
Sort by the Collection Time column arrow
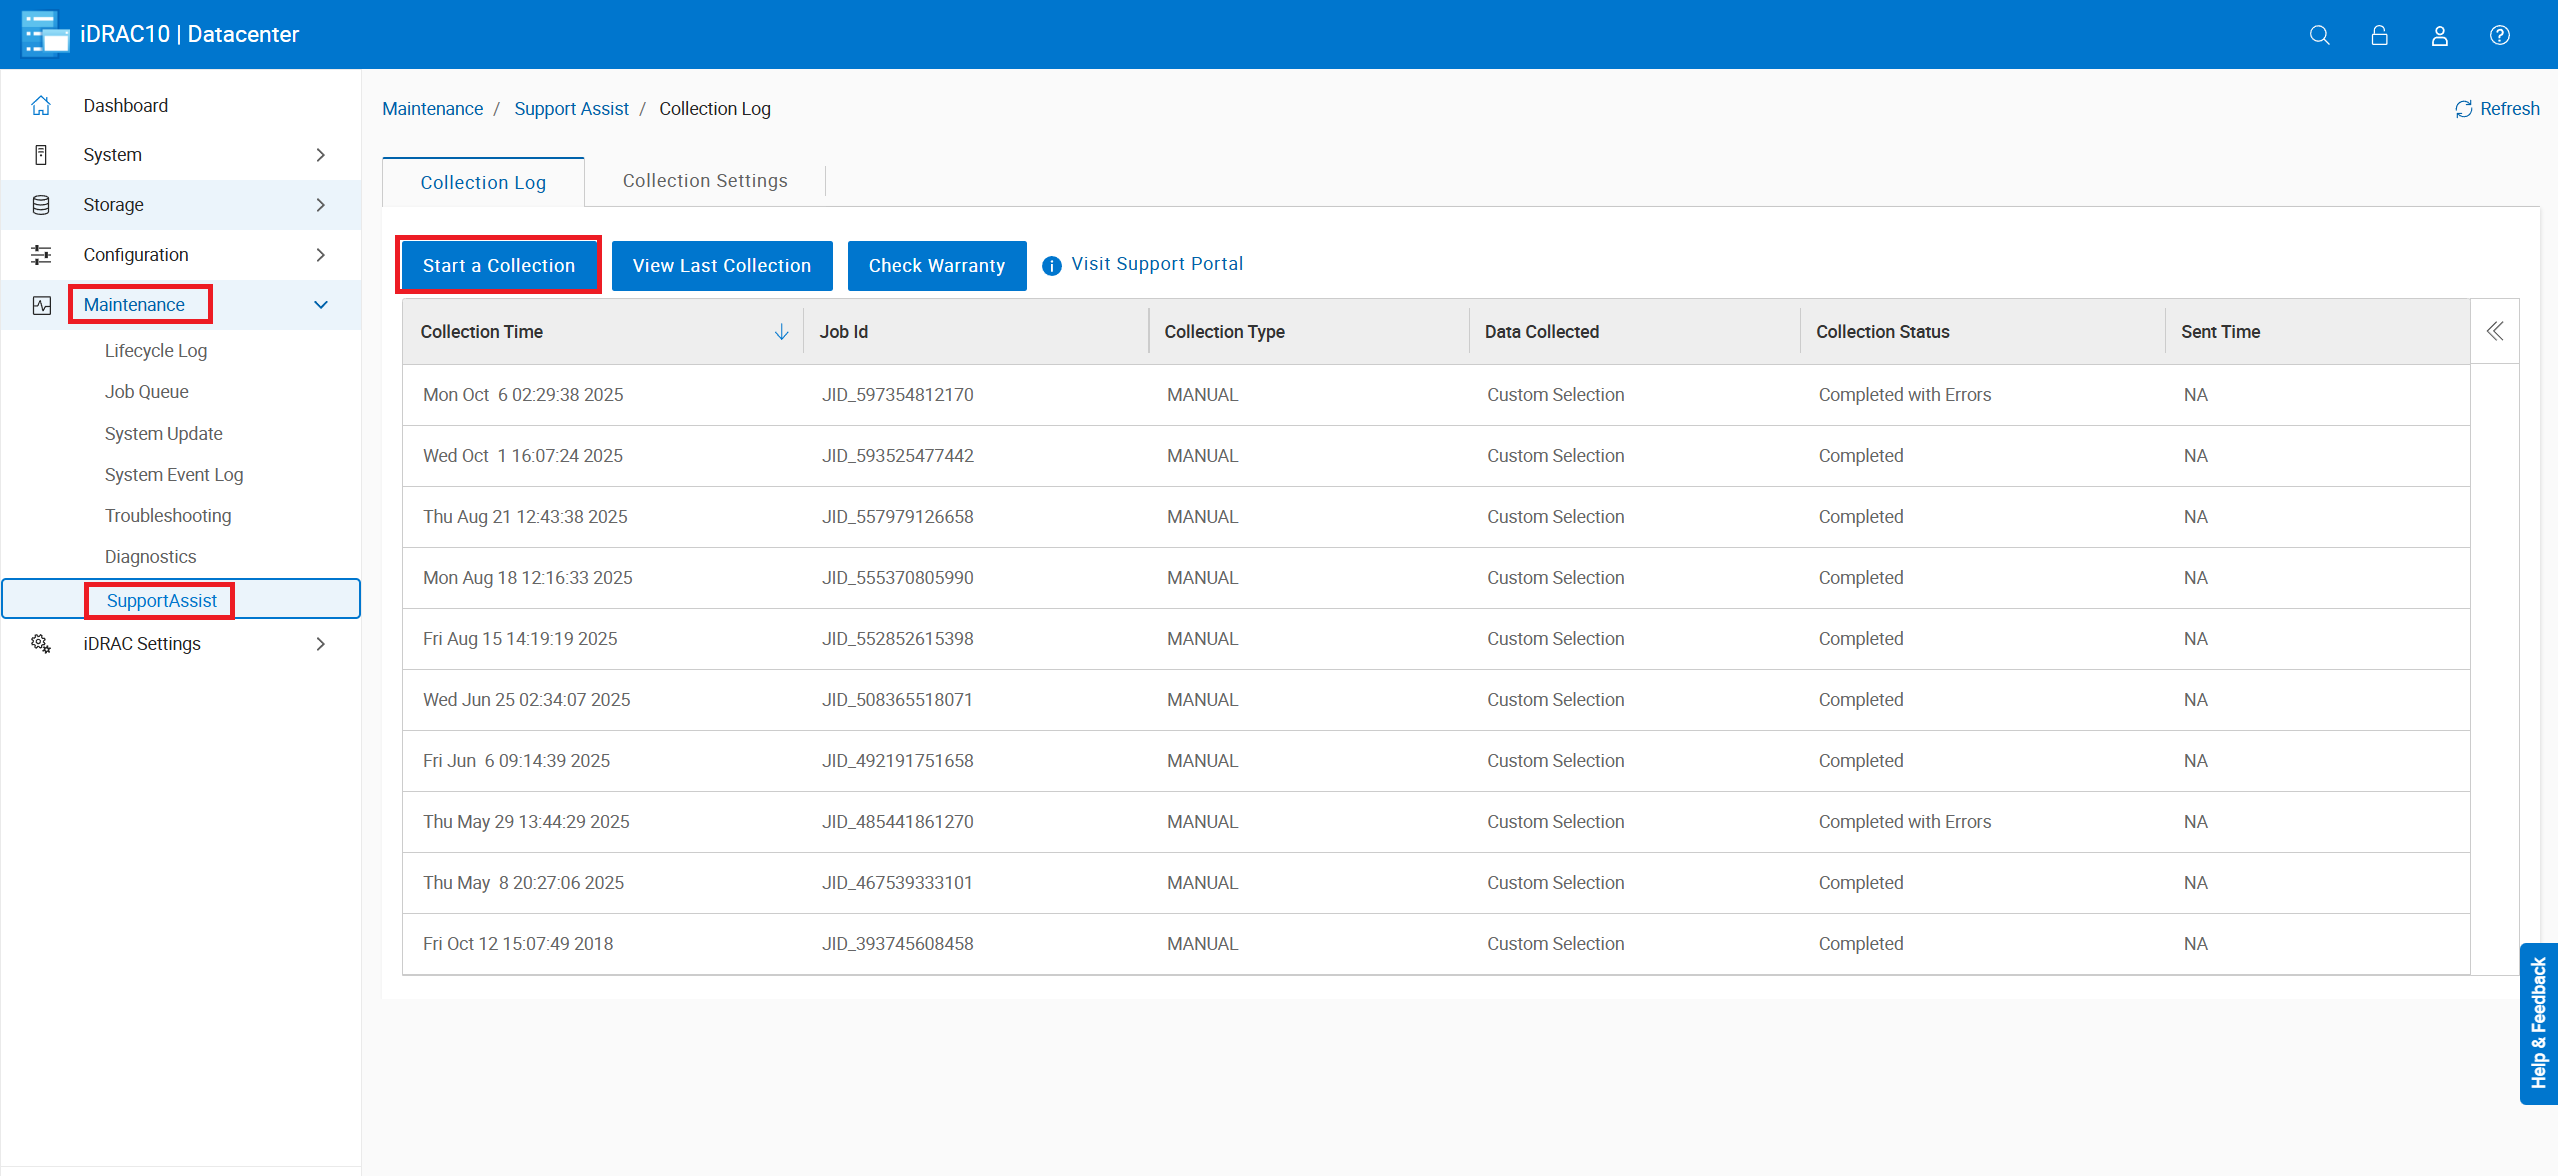point(781,331)
